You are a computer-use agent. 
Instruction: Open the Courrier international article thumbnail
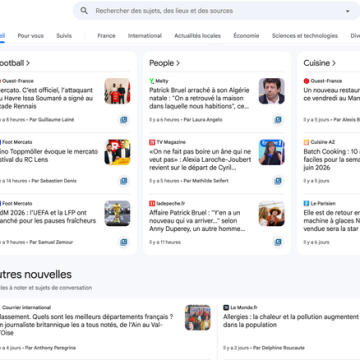(x=198, y=317)
